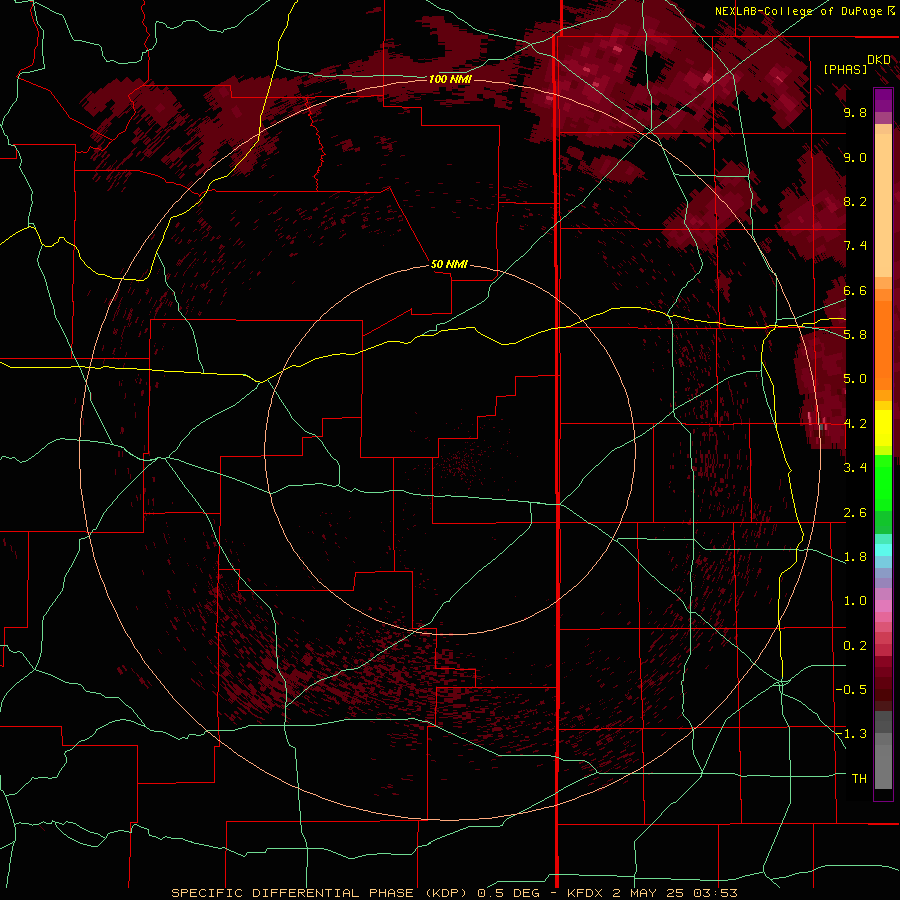The image size is (900, 900).
Task: Click the 5.8 legend label
Action: (855, 335)
